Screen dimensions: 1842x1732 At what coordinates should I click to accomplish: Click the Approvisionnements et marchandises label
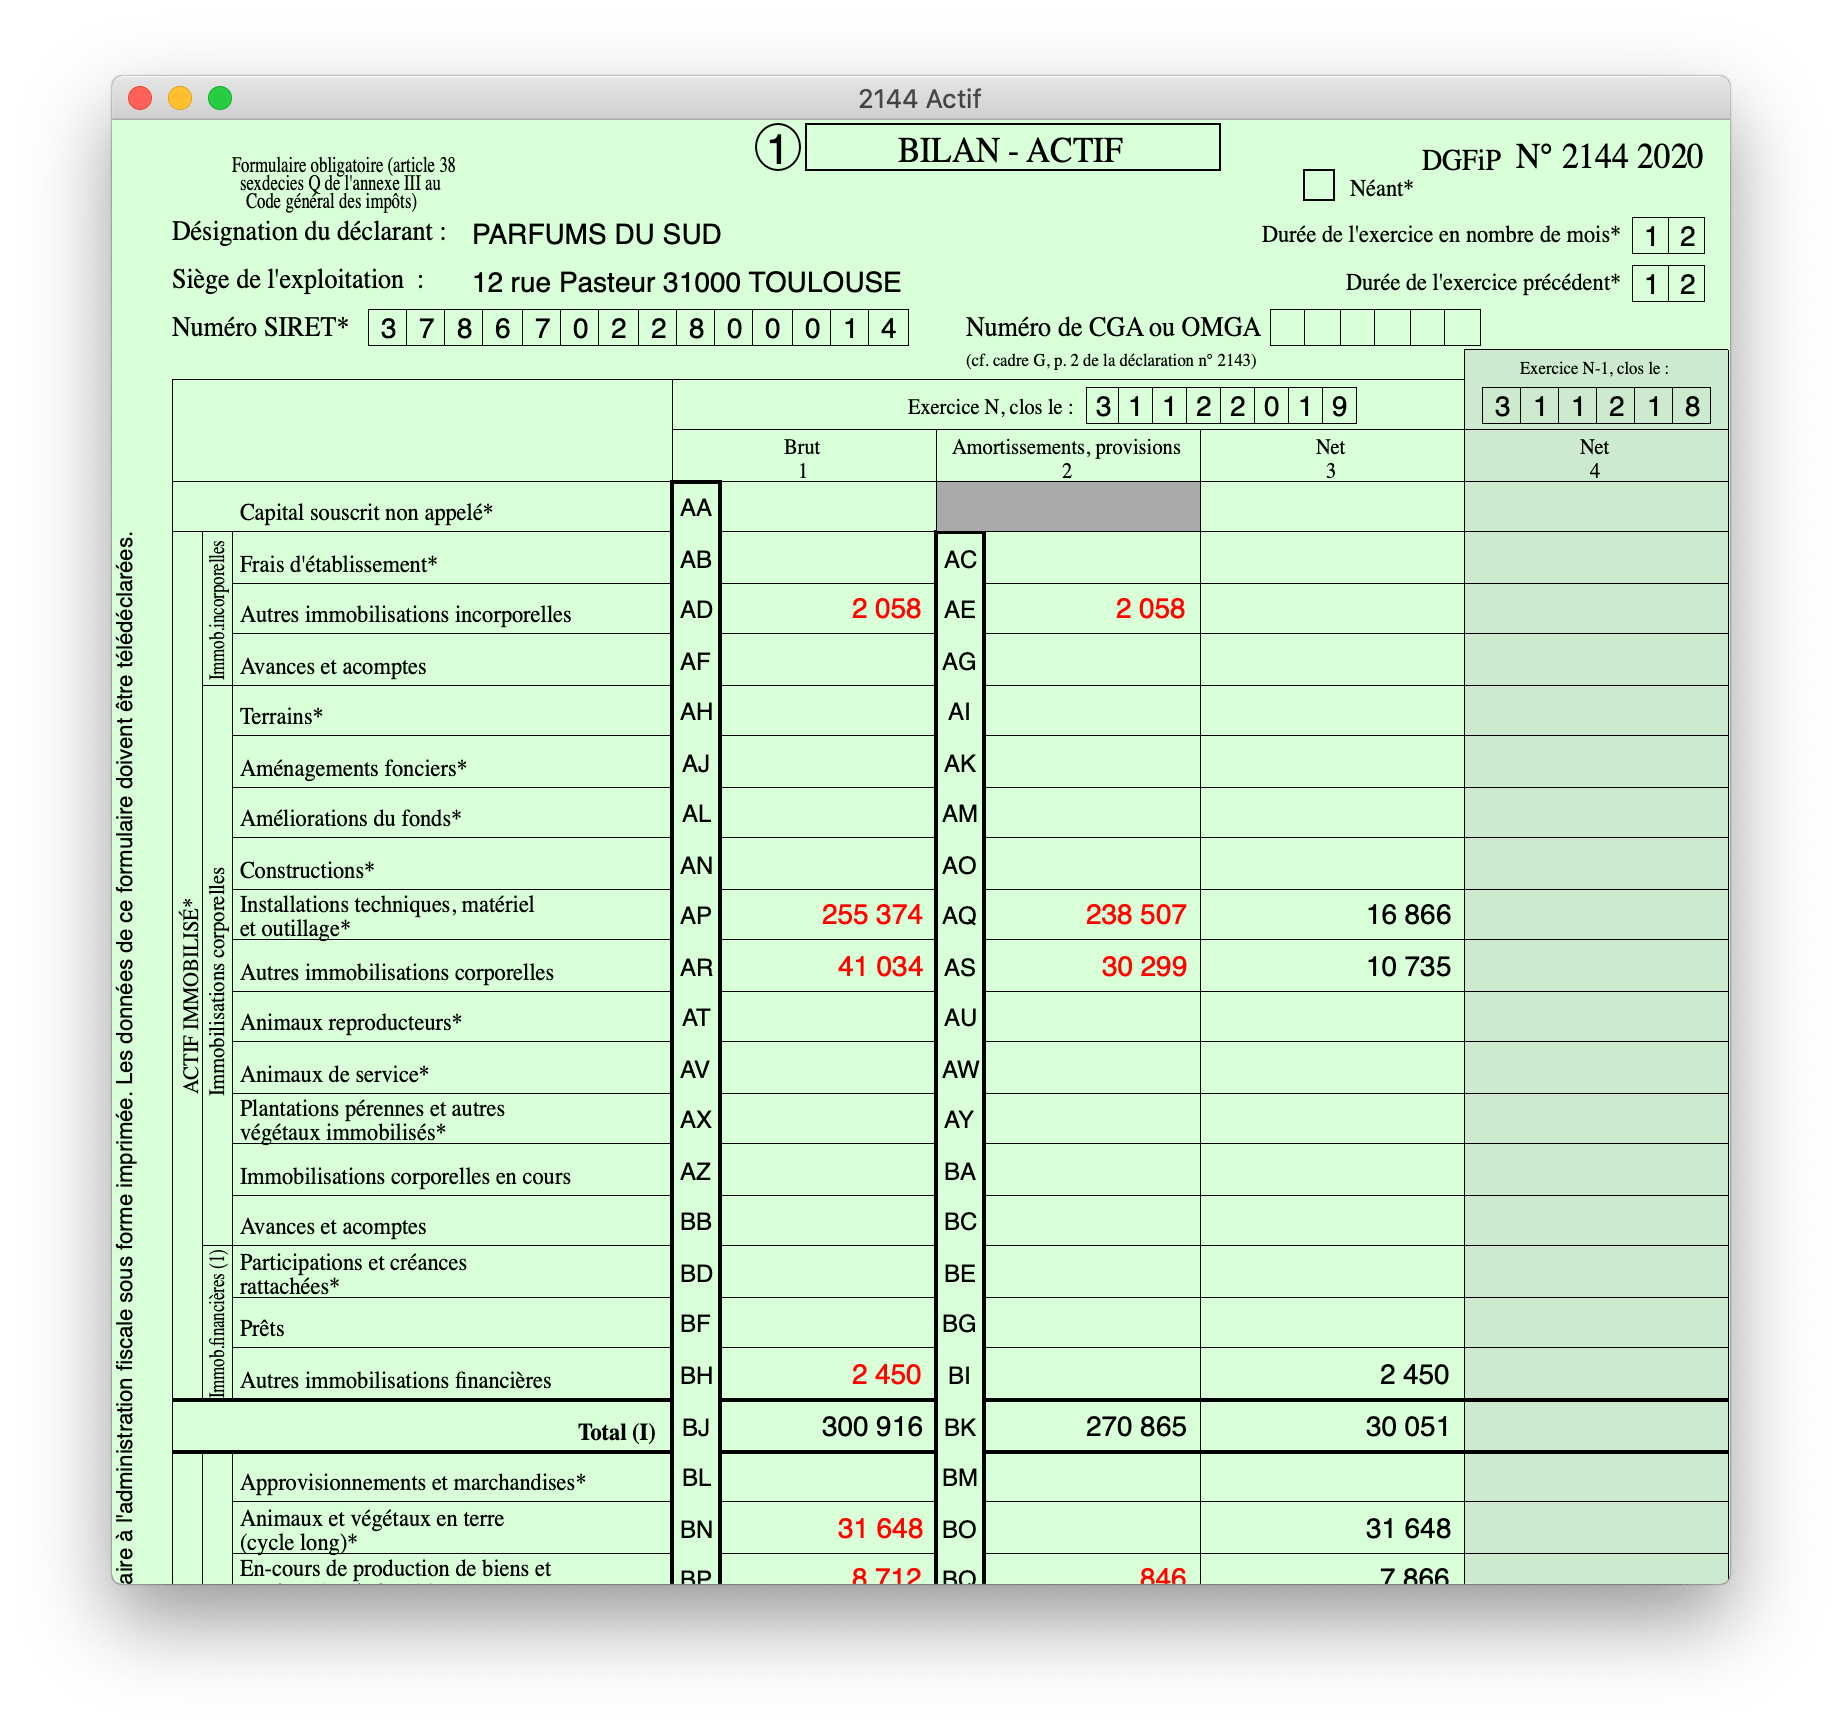pos(412,1482)
